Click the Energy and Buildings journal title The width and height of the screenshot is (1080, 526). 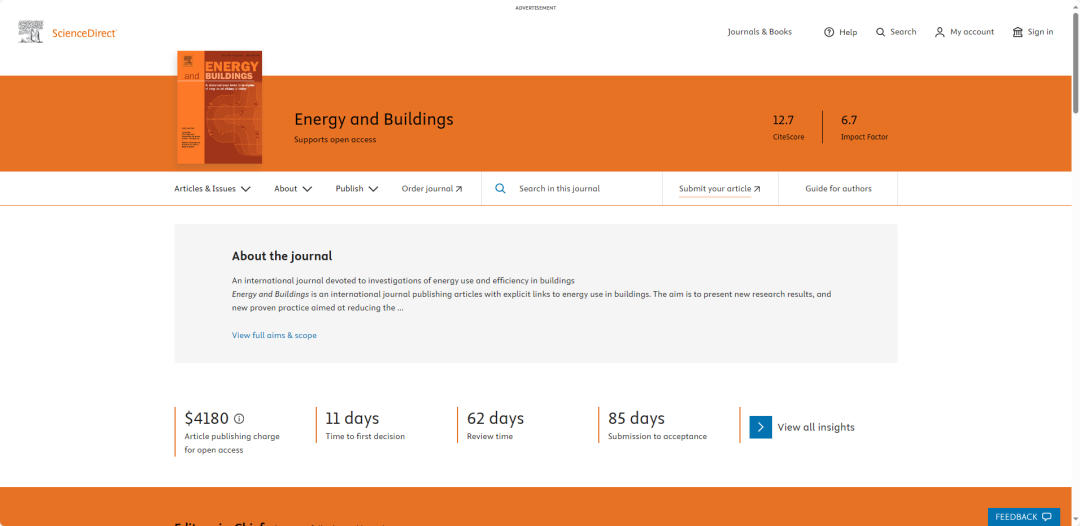click(x=374, y=119)
